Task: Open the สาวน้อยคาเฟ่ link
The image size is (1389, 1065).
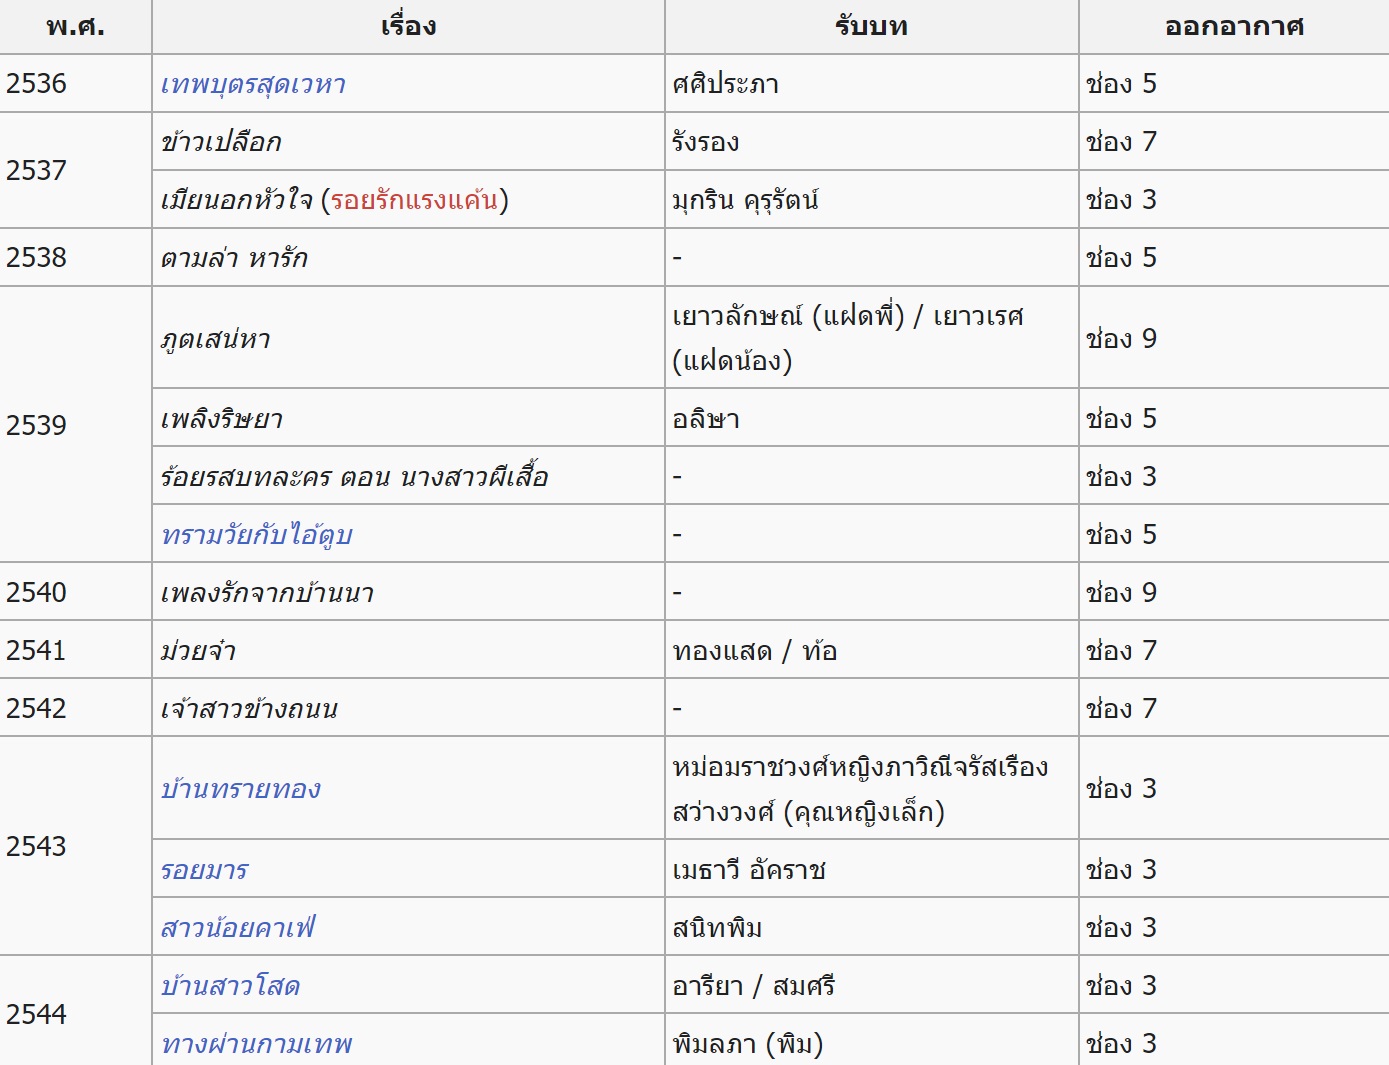Action: pos(244,926)
